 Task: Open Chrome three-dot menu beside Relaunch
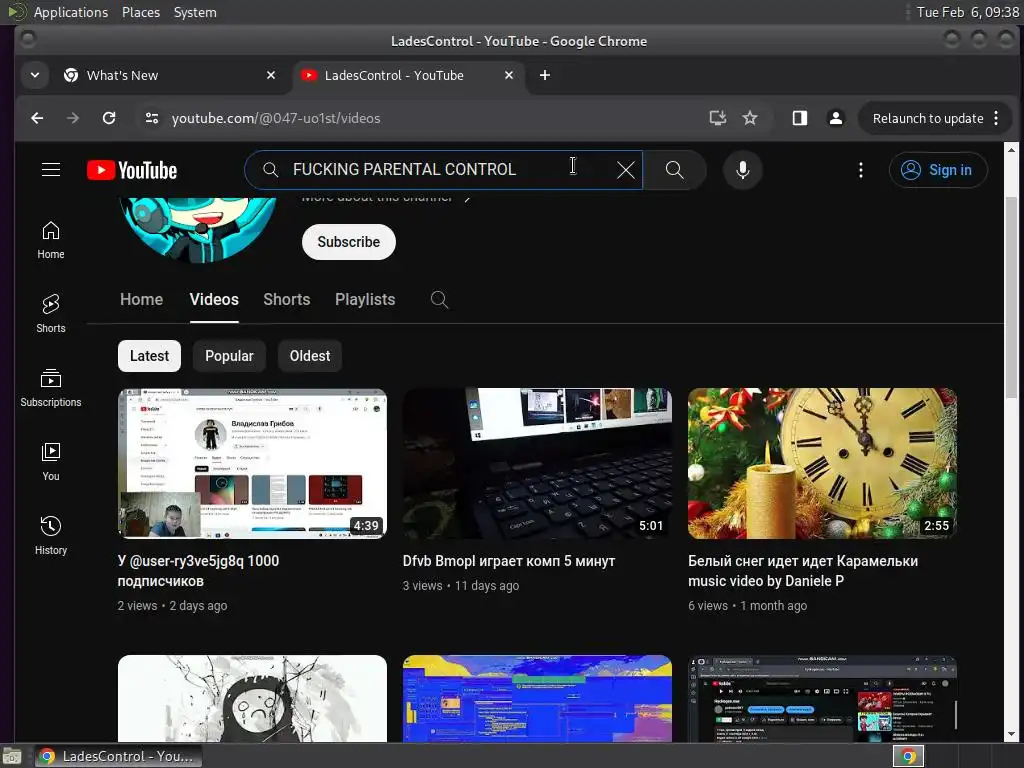pos(996,118)
